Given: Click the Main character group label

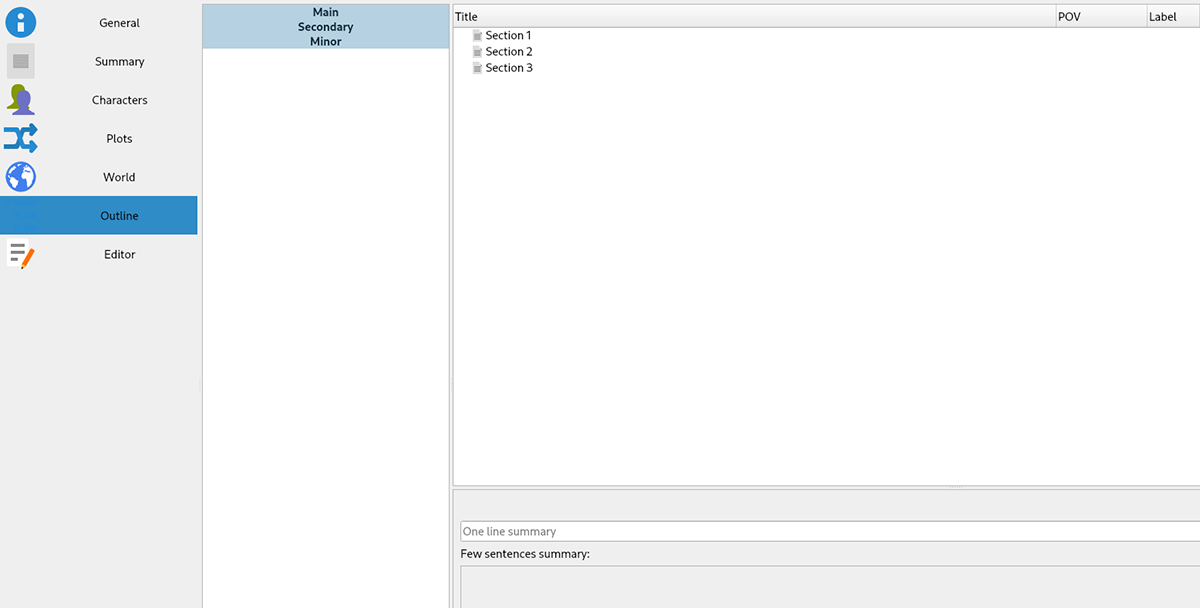Looking at the screenshot, I should (x=326, y=13).
